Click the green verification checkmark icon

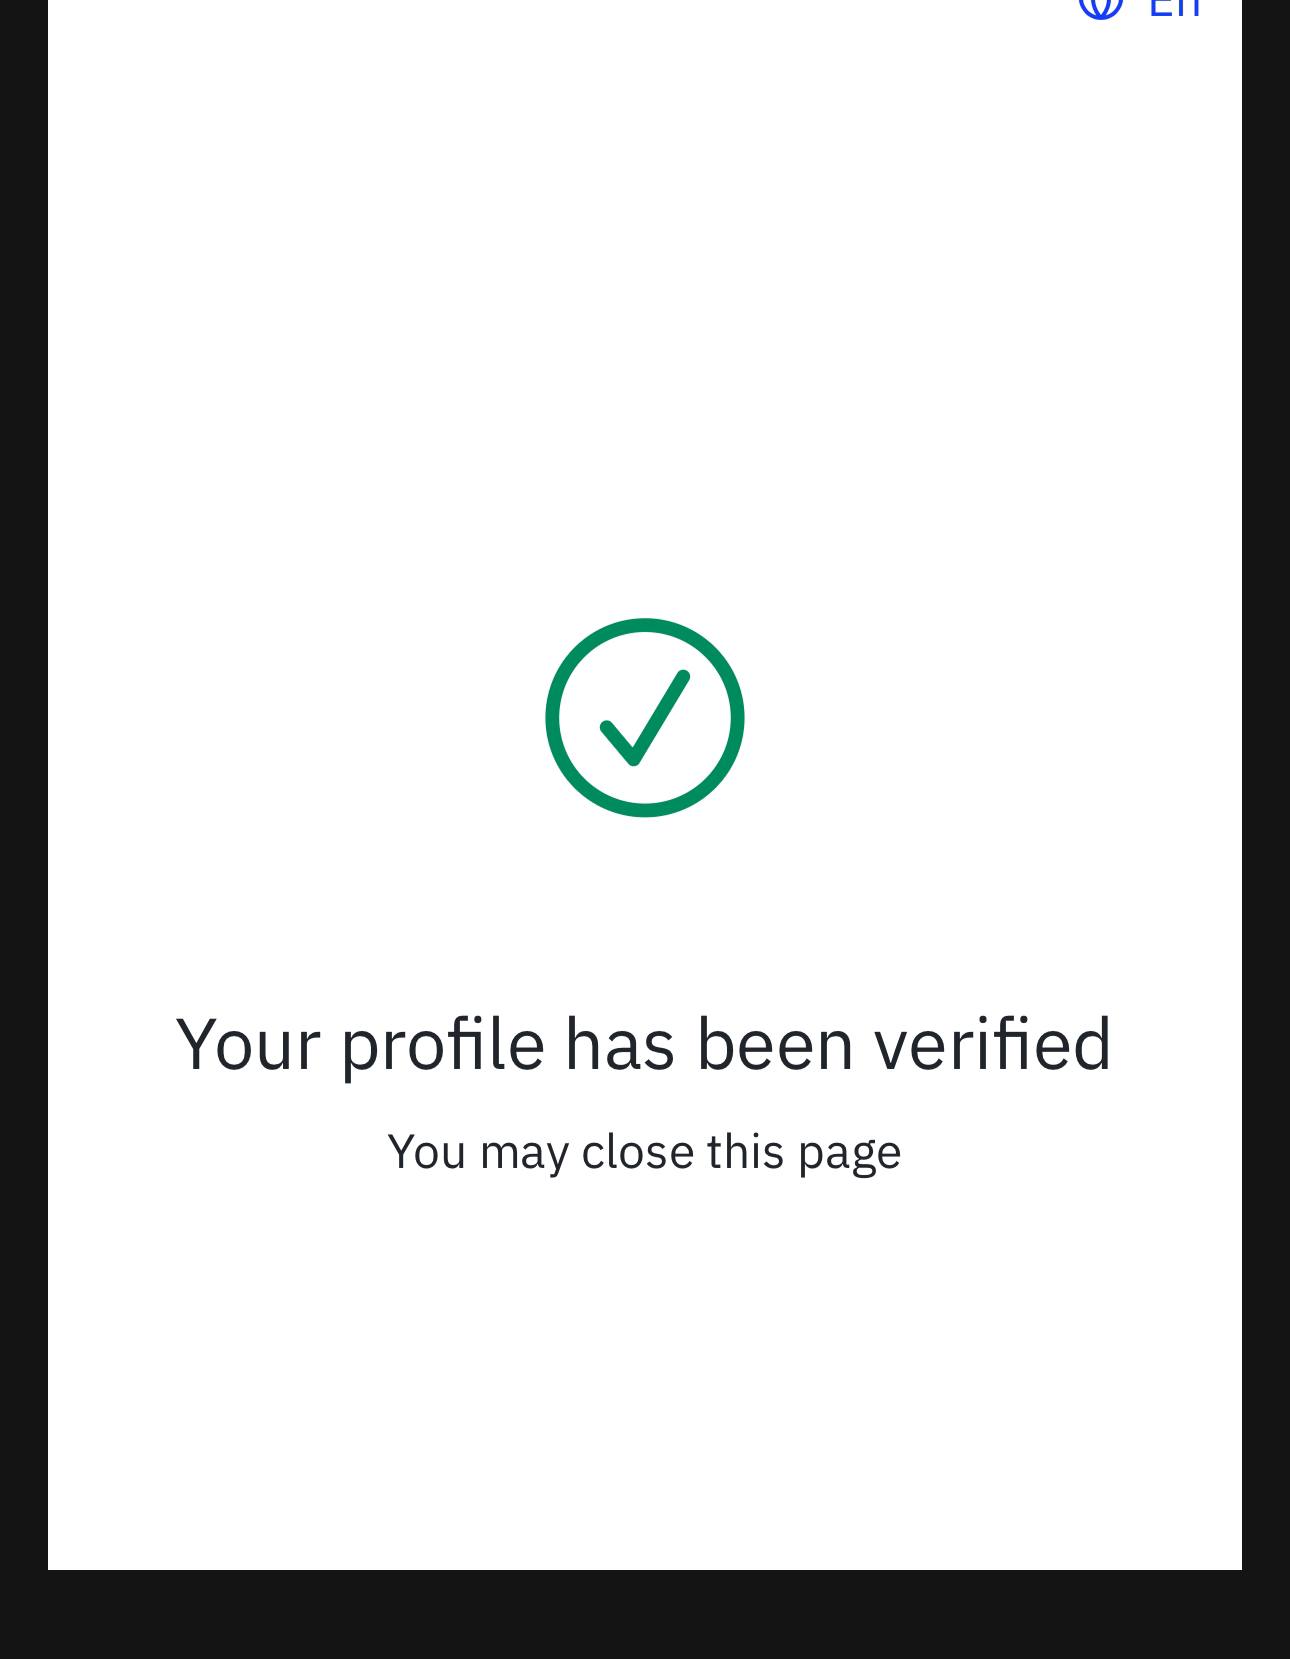point(645,717)
